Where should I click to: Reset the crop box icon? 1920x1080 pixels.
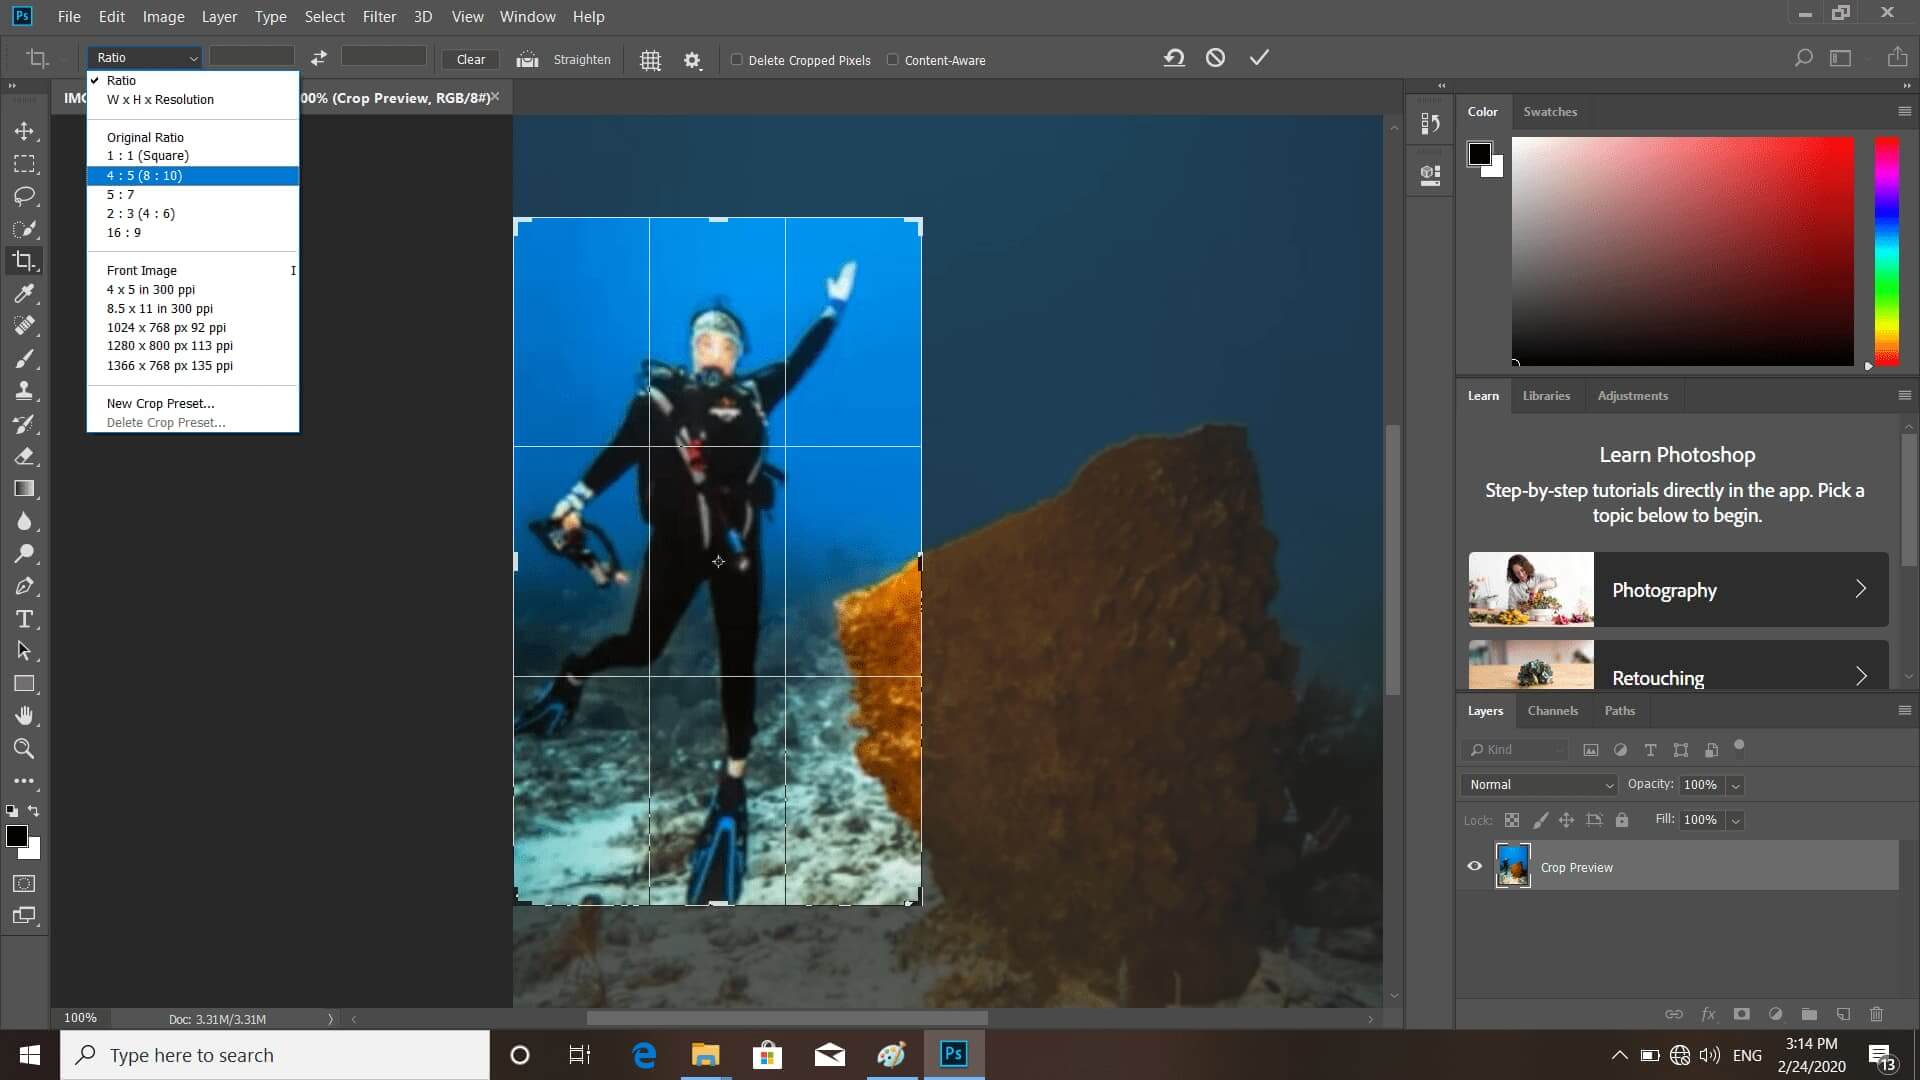(1174, 58)
